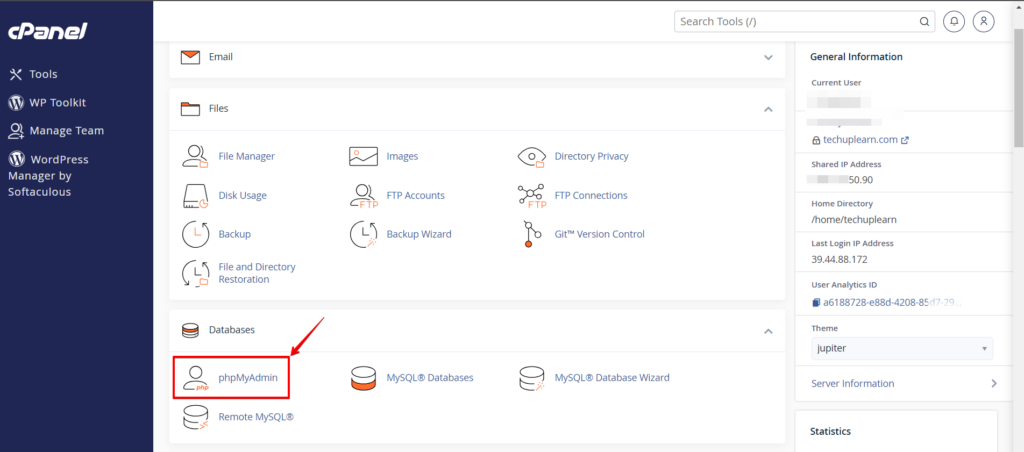
Task: Select the /home/techuplearn directory text
Action: tap(854, 219)
